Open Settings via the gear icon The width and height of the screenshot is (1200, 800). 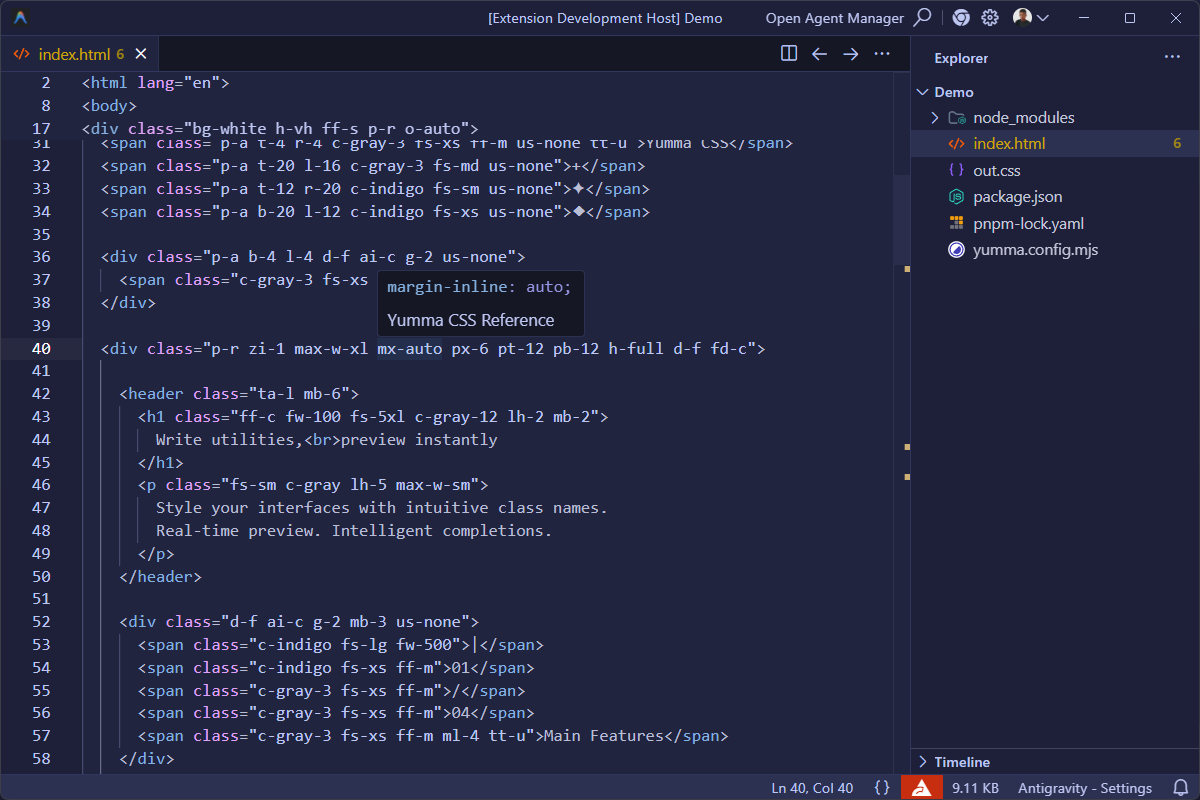[x=989, y=17]
